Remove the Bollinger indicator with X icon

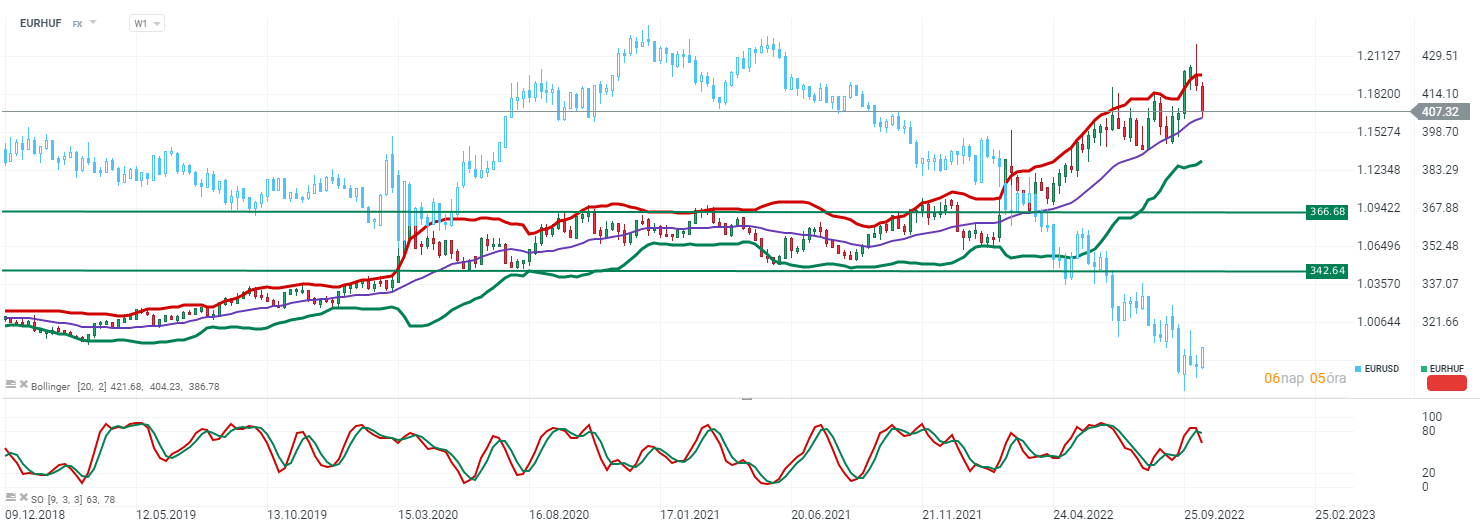coord(22,385)
